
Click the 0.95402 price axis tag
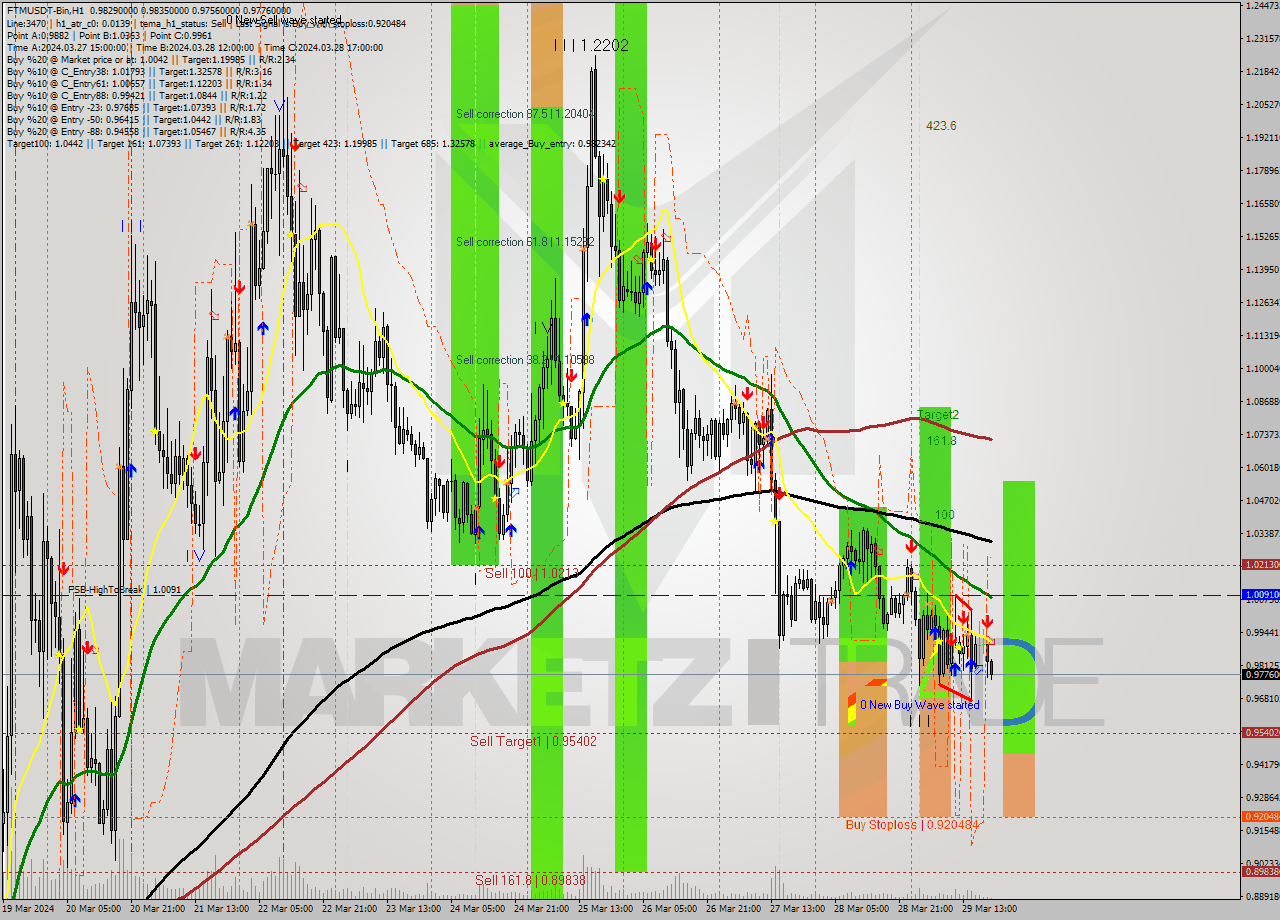(1260, 733)
